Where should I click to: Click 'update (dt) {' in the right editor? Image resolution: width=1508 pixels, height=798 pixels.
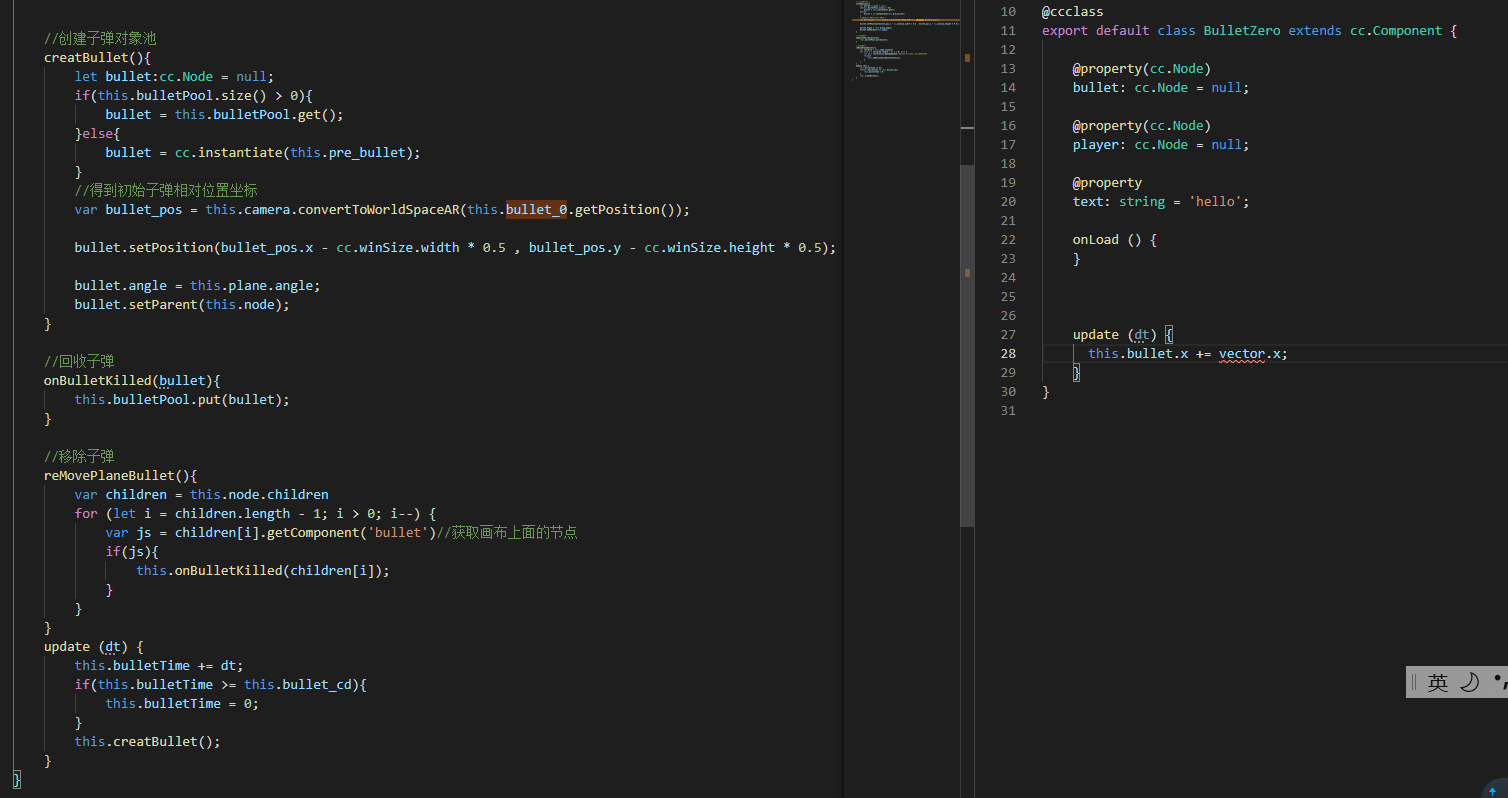pos(1123,335)
